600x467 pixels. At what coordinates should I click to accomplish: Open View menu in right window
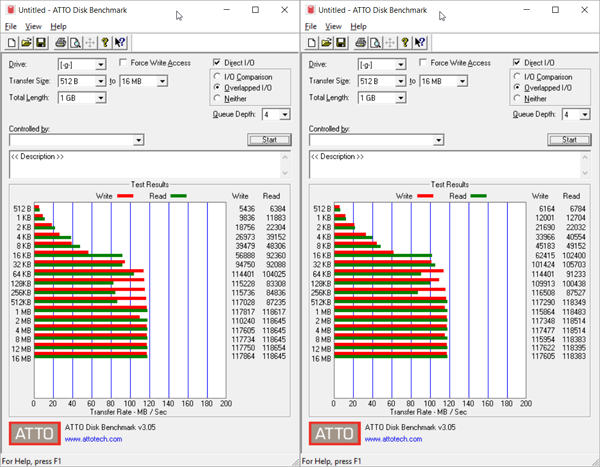pos(333,26)
